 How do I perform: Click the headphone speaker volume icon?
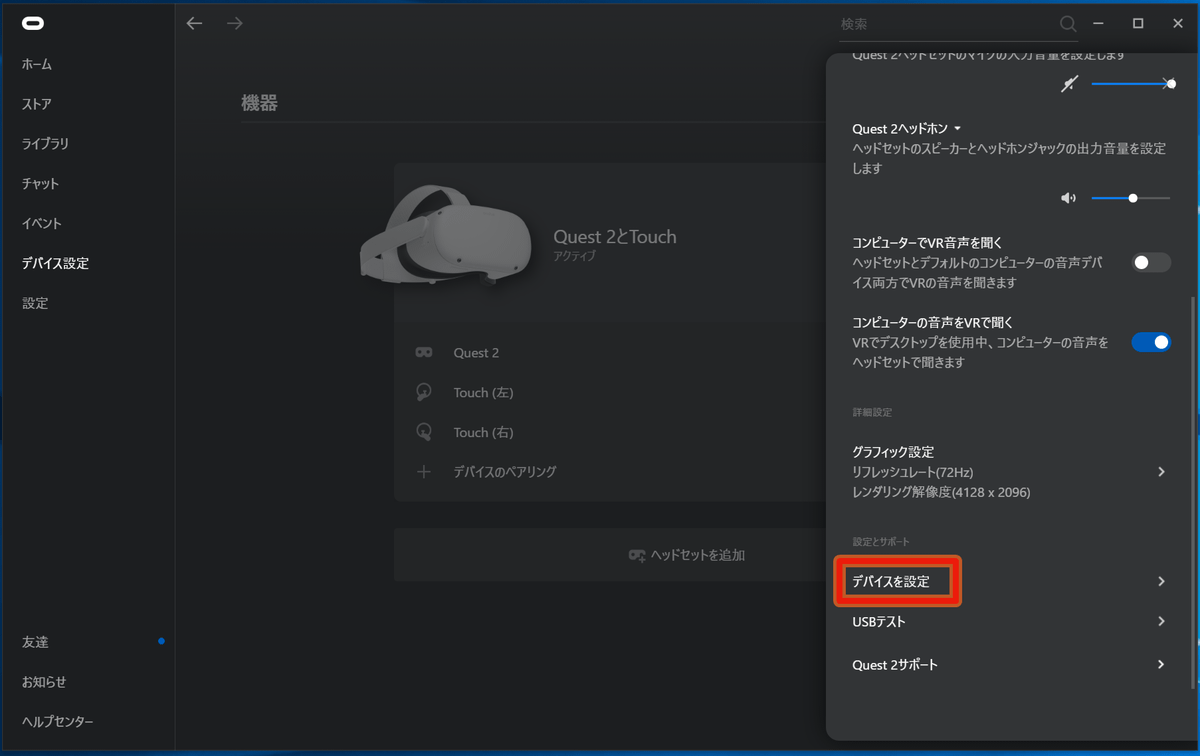[1068, 198]
